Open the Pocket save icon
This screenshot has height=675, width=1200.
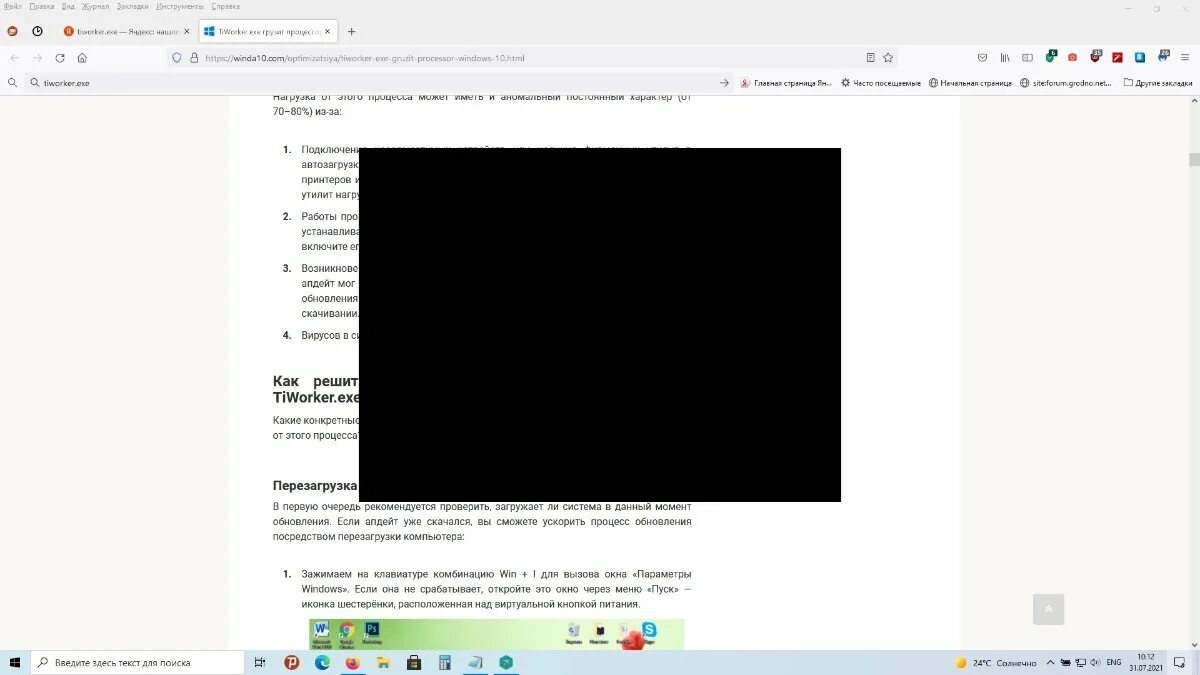pyautogui.click(x=982, y=58)
